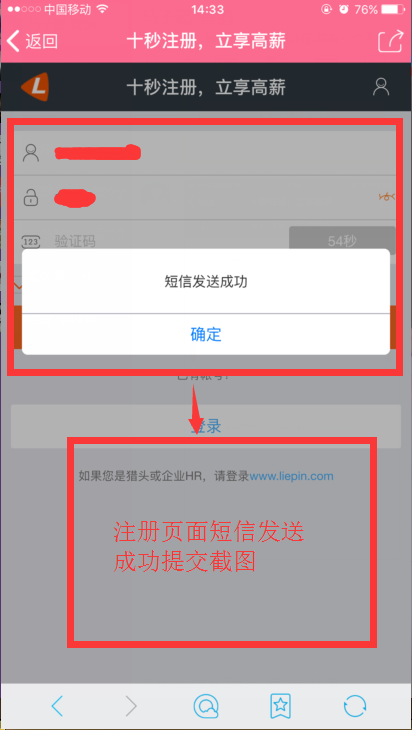Tap the username field with person icon
This screenshot has height=730, width=412.
pyautogui.click(x=205, y=153)
